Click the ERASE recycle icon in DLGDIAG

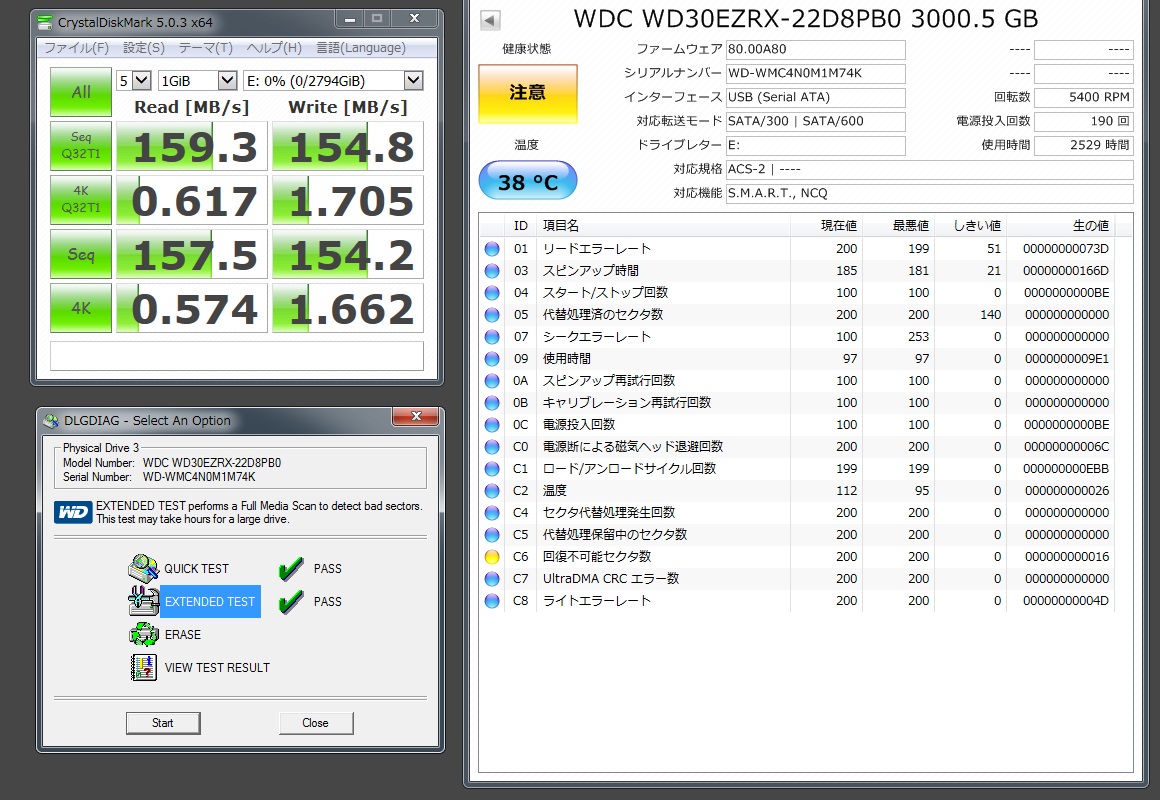click(144, 634)
